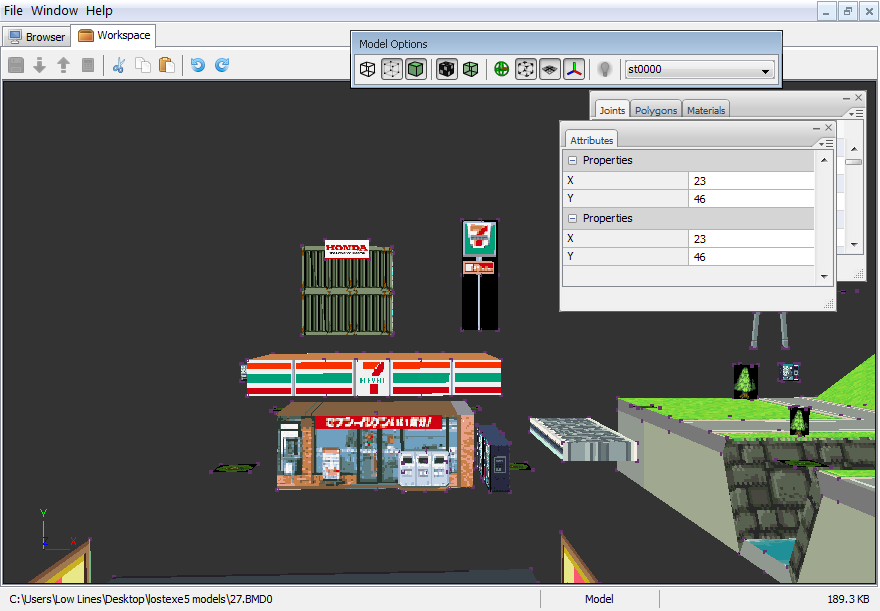The width and height of the screenshot is (880, 611).
Task: Edit X value in second Properties group
Action: pyautogui.click(x=751, y=239)
